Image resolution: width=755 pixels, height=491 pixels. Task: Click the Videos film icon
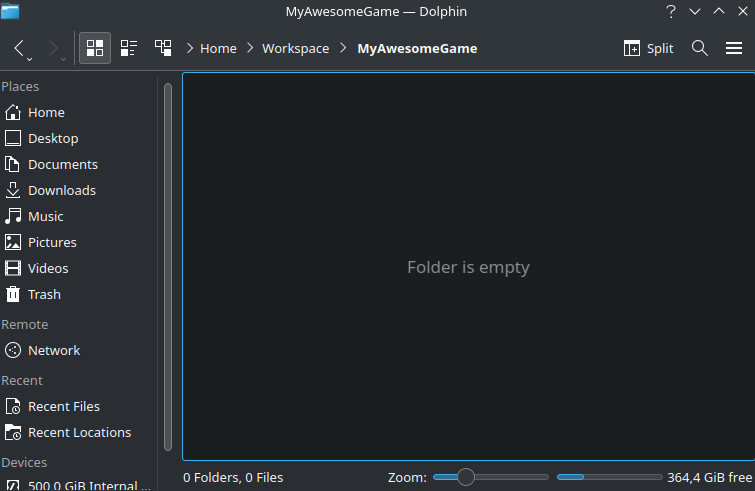click(13, 268)
